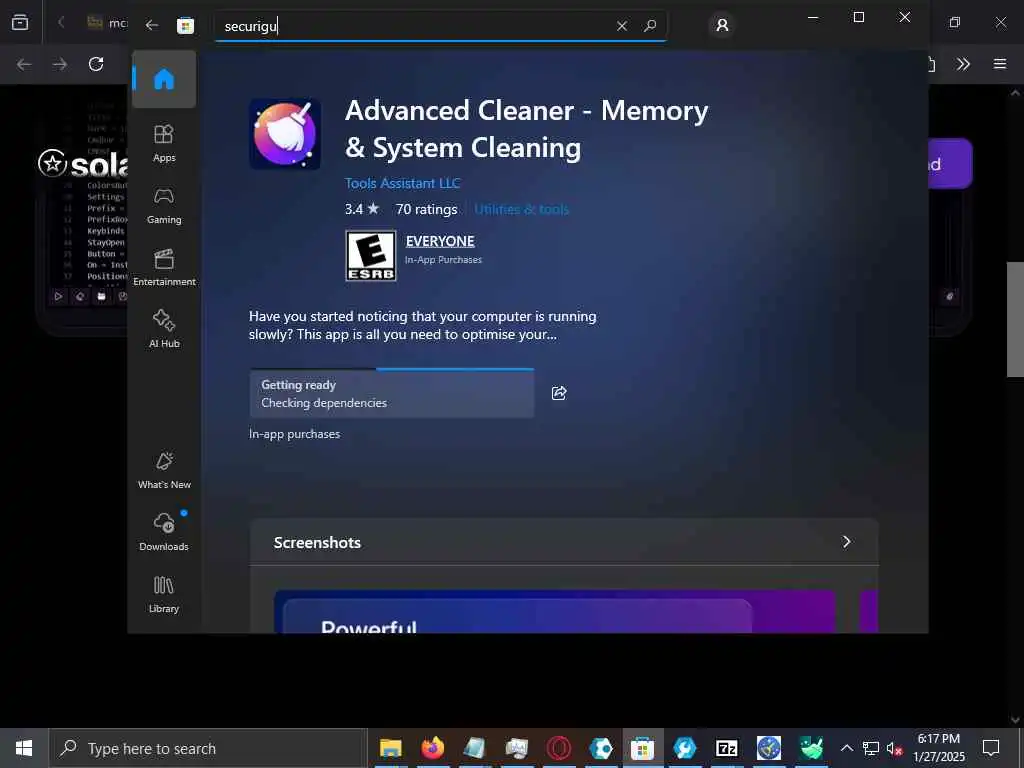The height and width of the screenshot is (768, 1024).
Task: Go to the Microsoft Store Home page
Action: 164,80
